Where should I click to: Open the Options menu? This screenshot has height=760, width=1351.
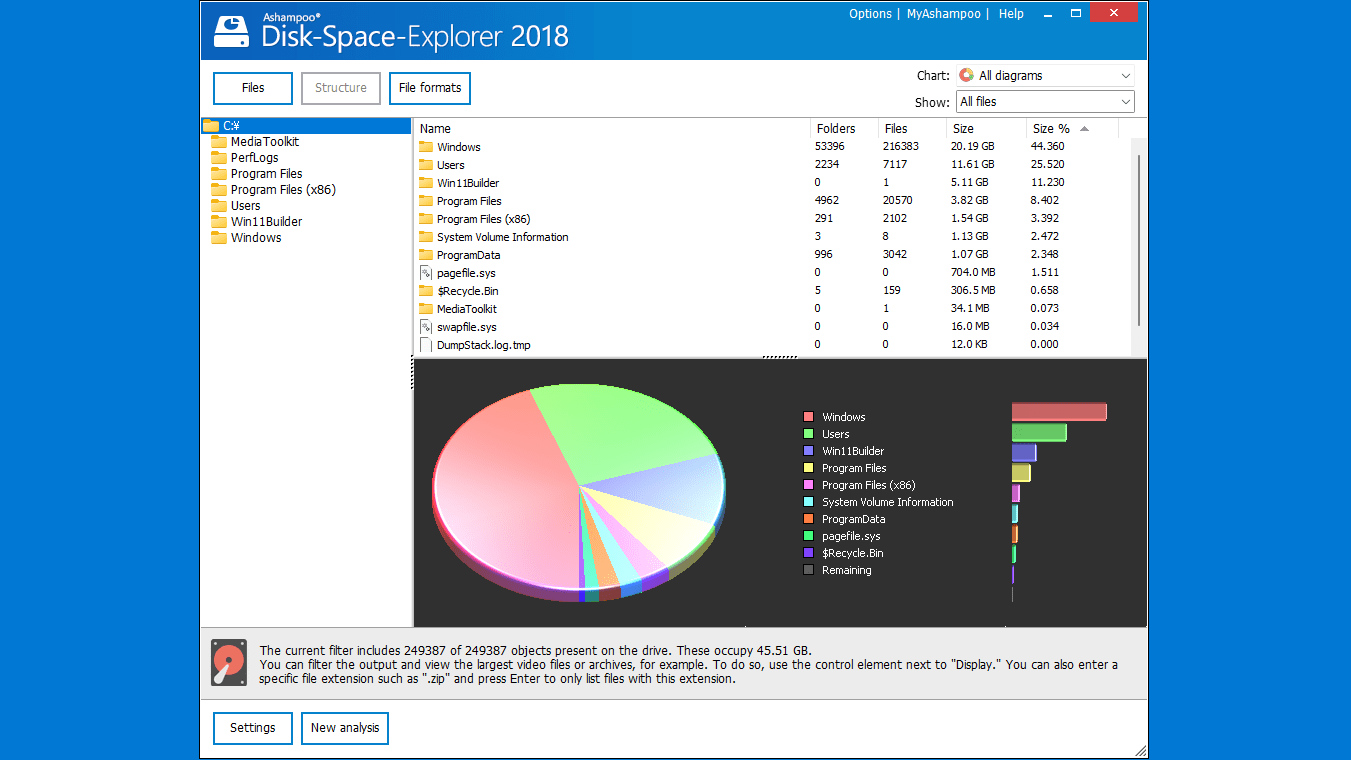tap(870, 14)
